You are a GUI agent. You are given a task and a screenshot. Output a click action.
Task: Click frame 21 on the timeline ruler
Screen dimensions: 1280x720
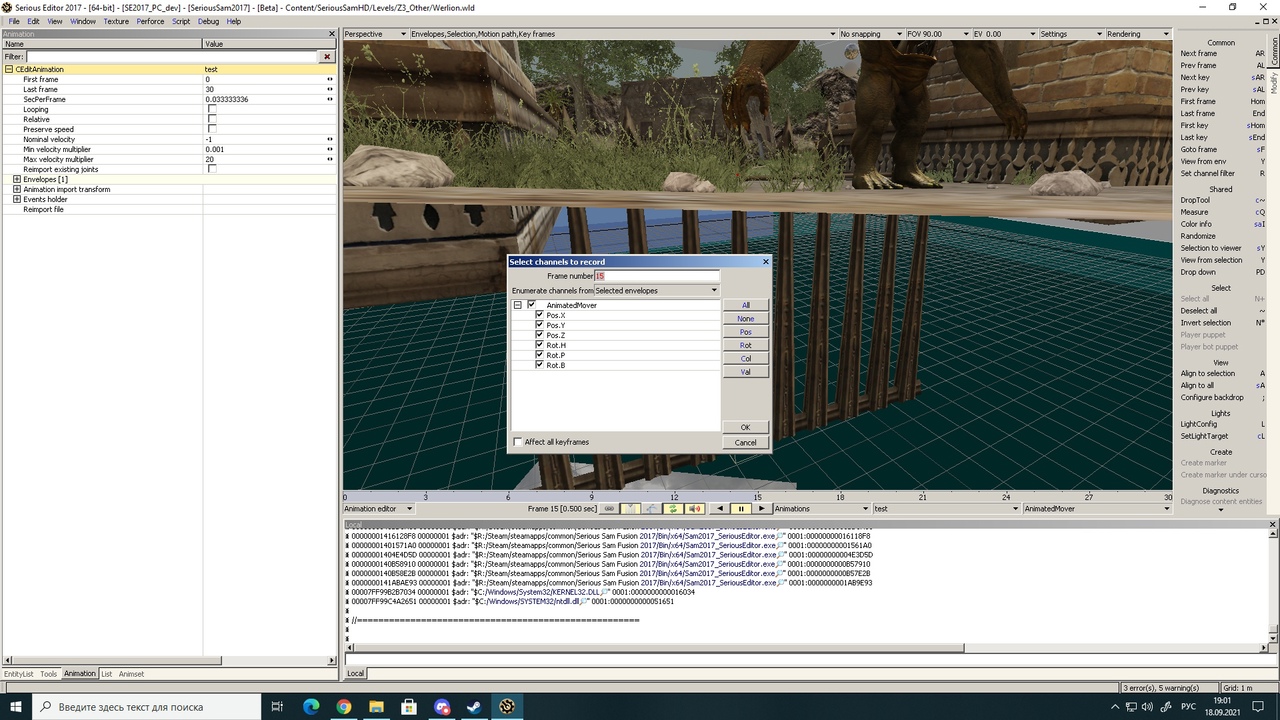(923, 497)
